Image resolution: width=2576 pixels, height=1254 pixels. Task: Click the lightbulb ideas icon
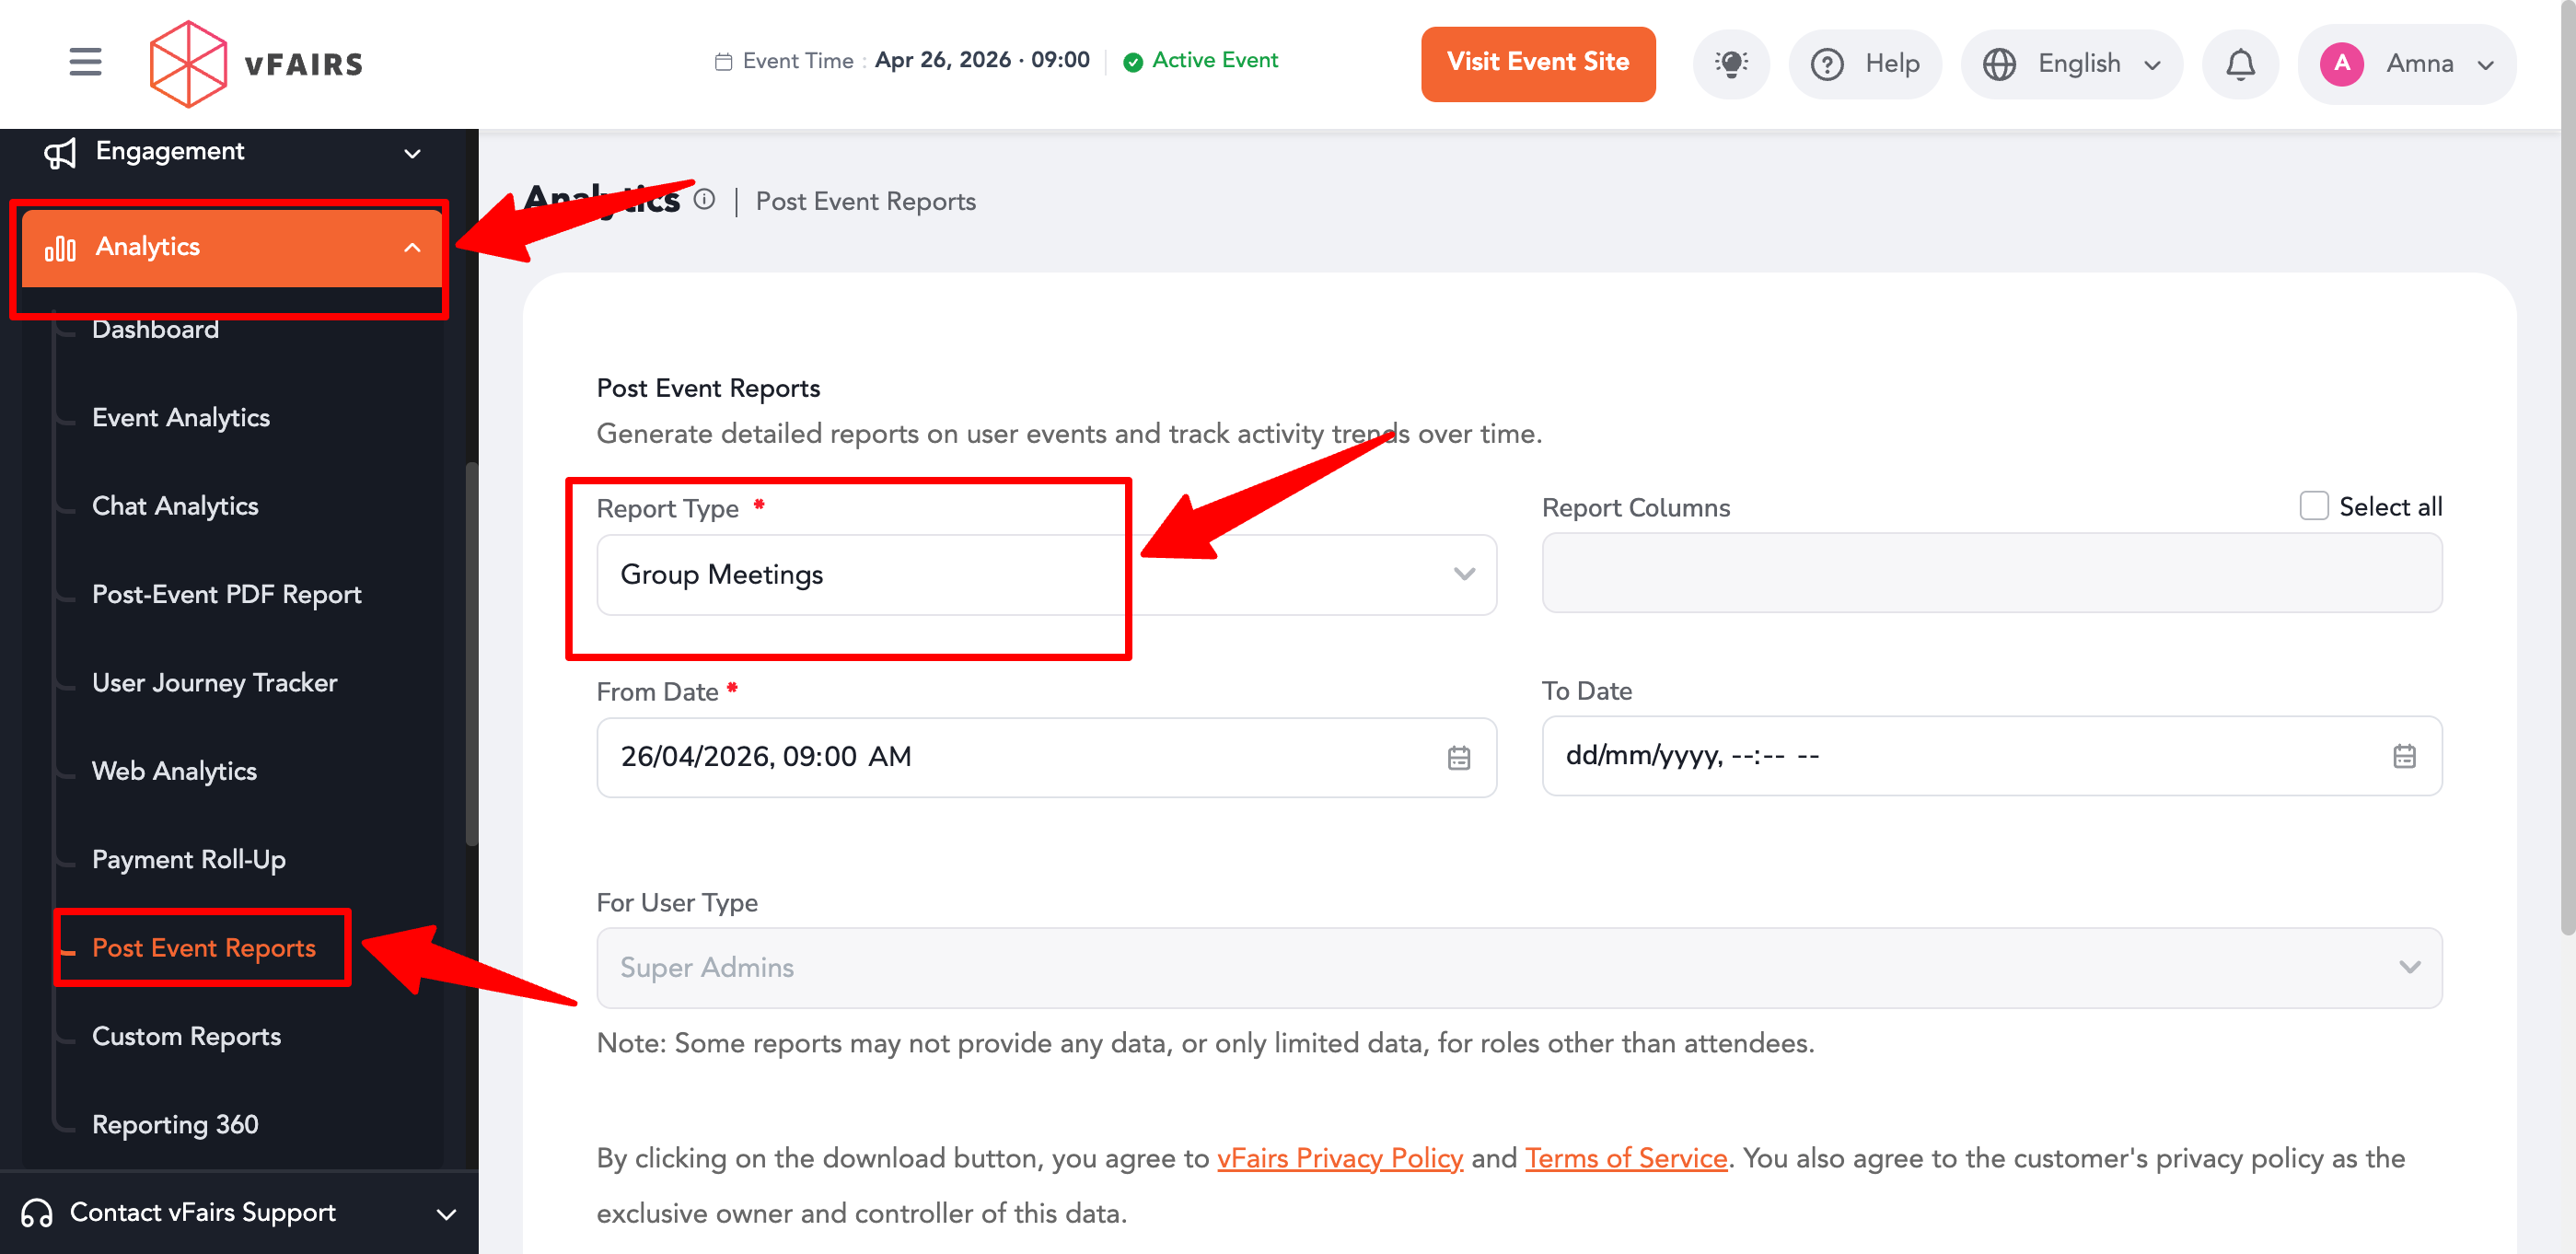(x=1730, y=63)
